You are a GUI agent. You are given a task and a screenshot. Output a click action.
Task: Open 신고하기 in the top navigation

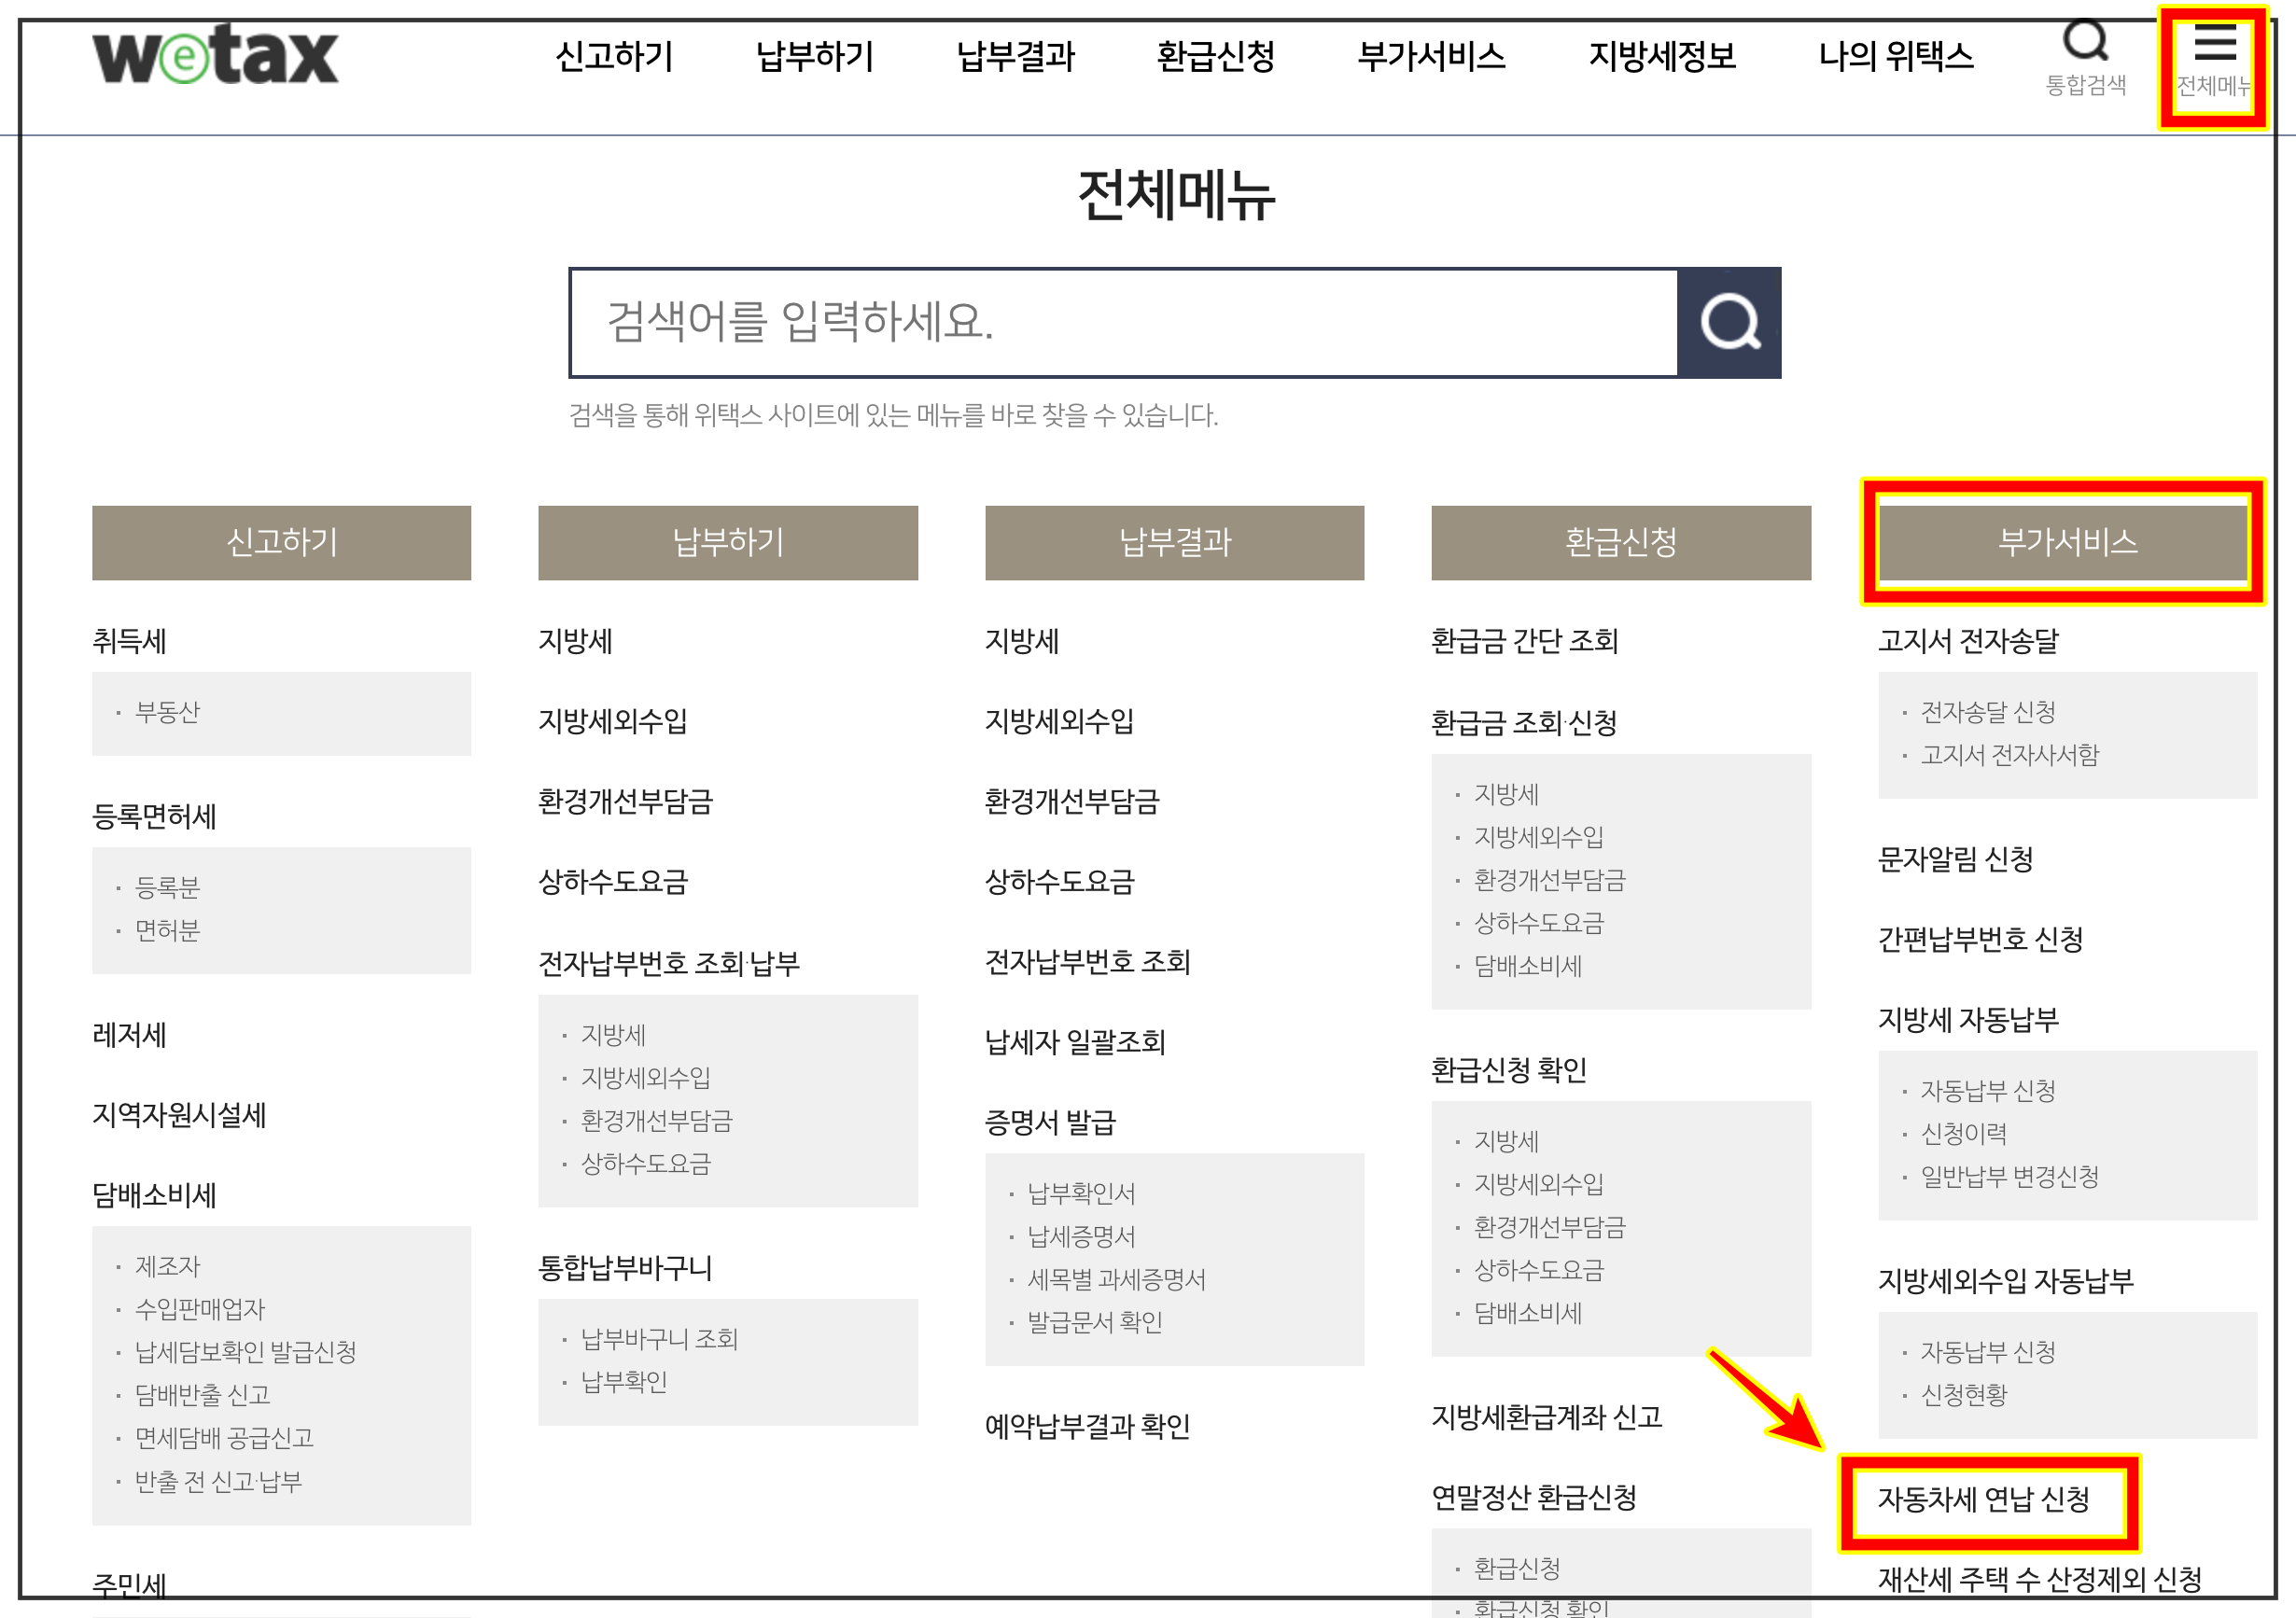[x=614, y=56]
